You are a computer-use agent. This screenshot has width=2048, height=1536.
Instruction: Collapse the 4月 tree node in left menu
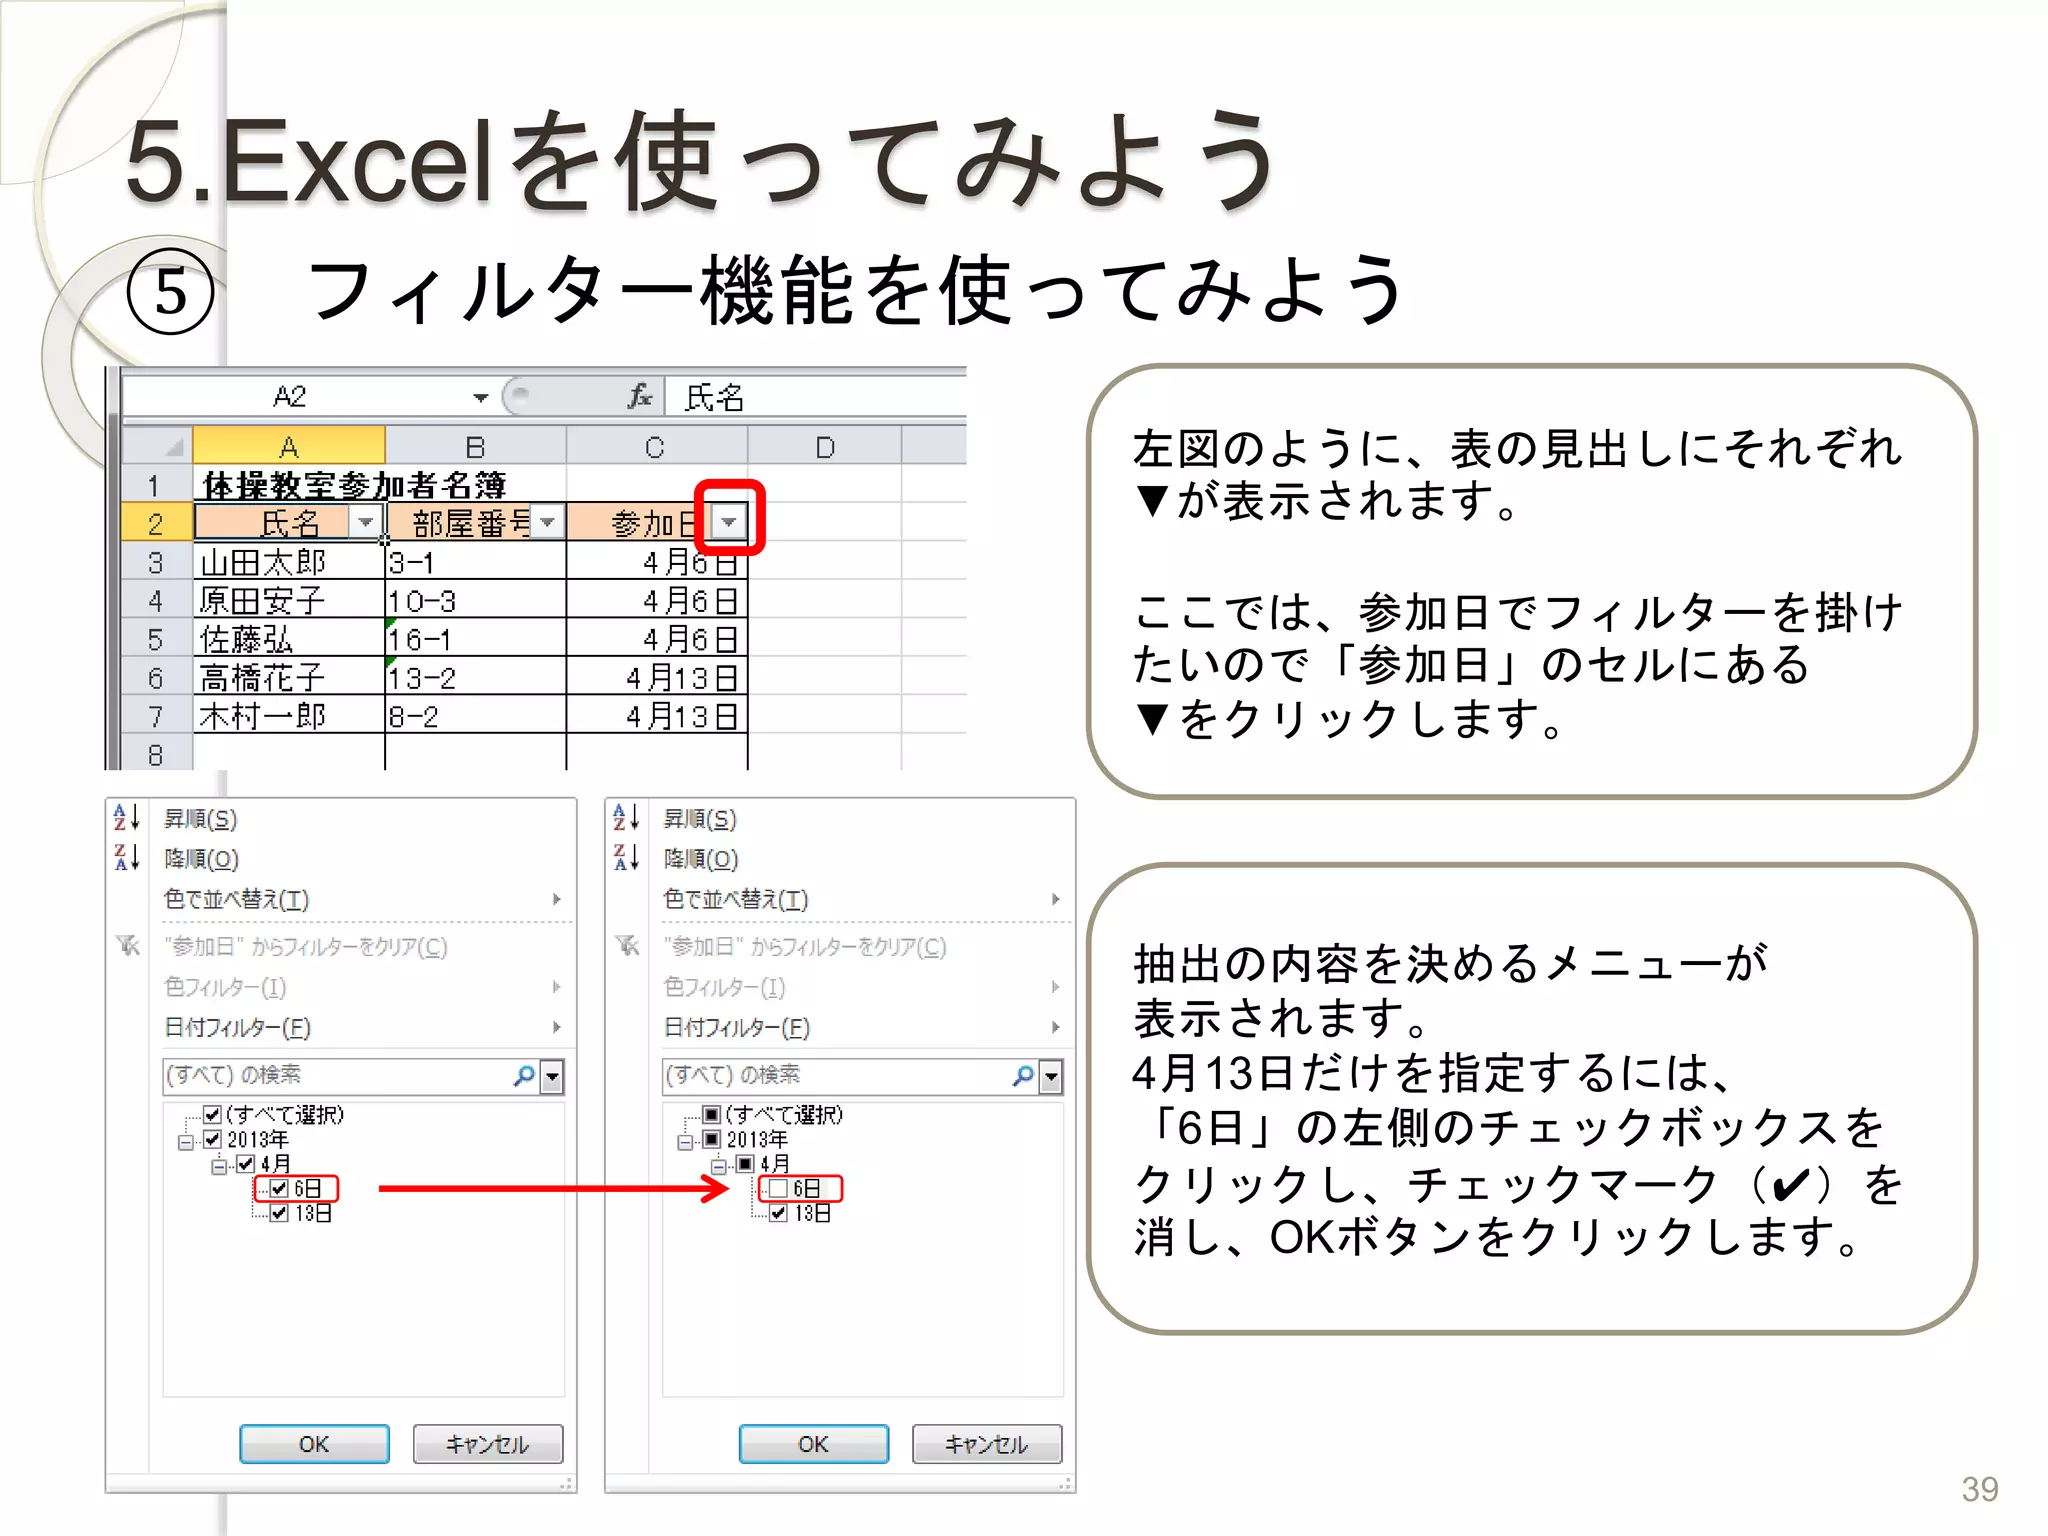pos(220,1166)
